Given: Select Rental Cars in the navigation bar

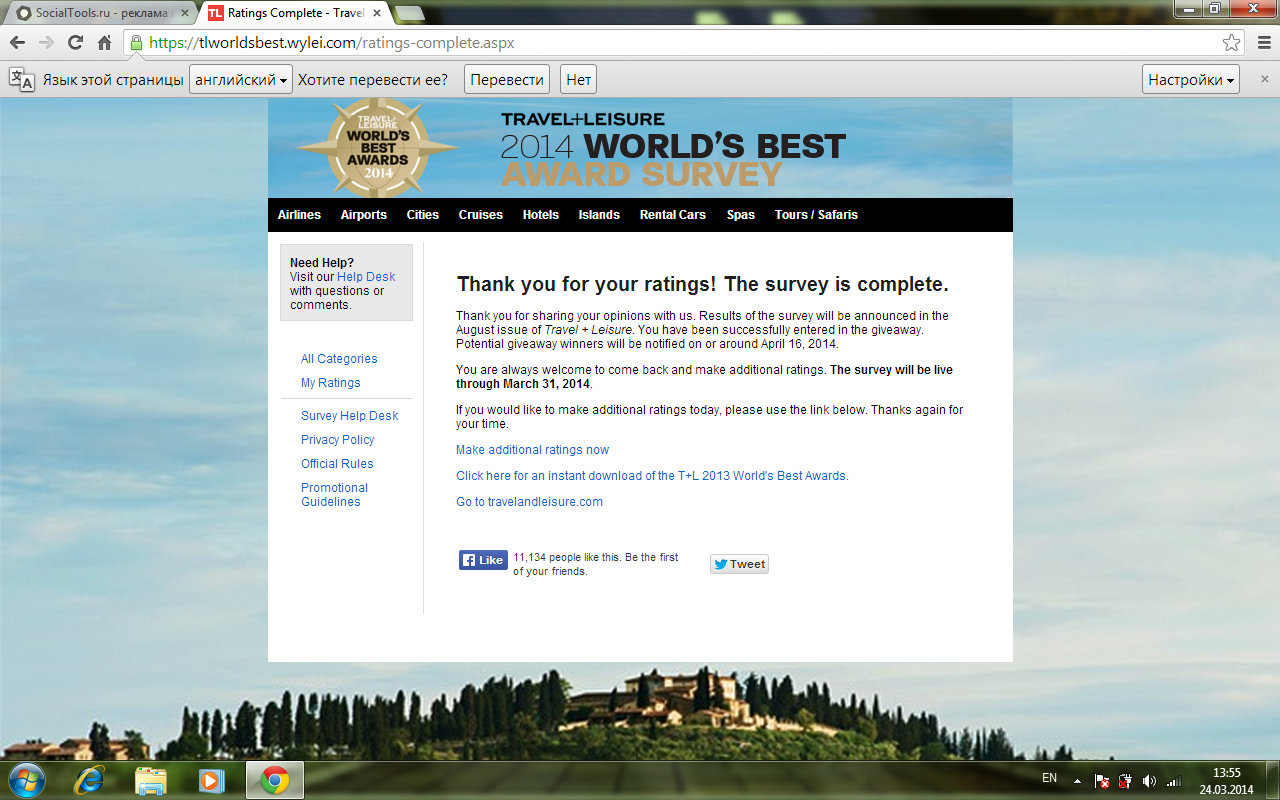Looking at the screenshot, I should pyautogui.click(x=673, y=215).
